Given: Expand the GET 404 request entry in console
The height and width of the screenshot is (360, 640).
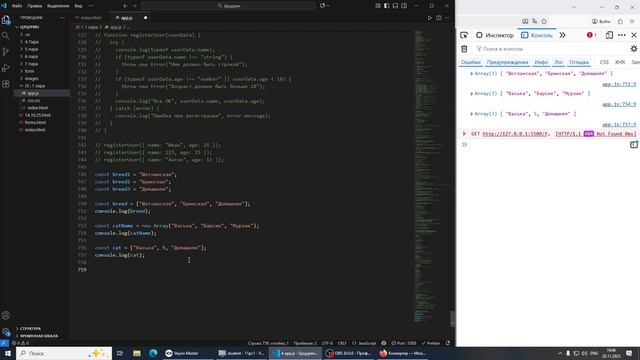Looking at the screenshot, I should (464, 134).
